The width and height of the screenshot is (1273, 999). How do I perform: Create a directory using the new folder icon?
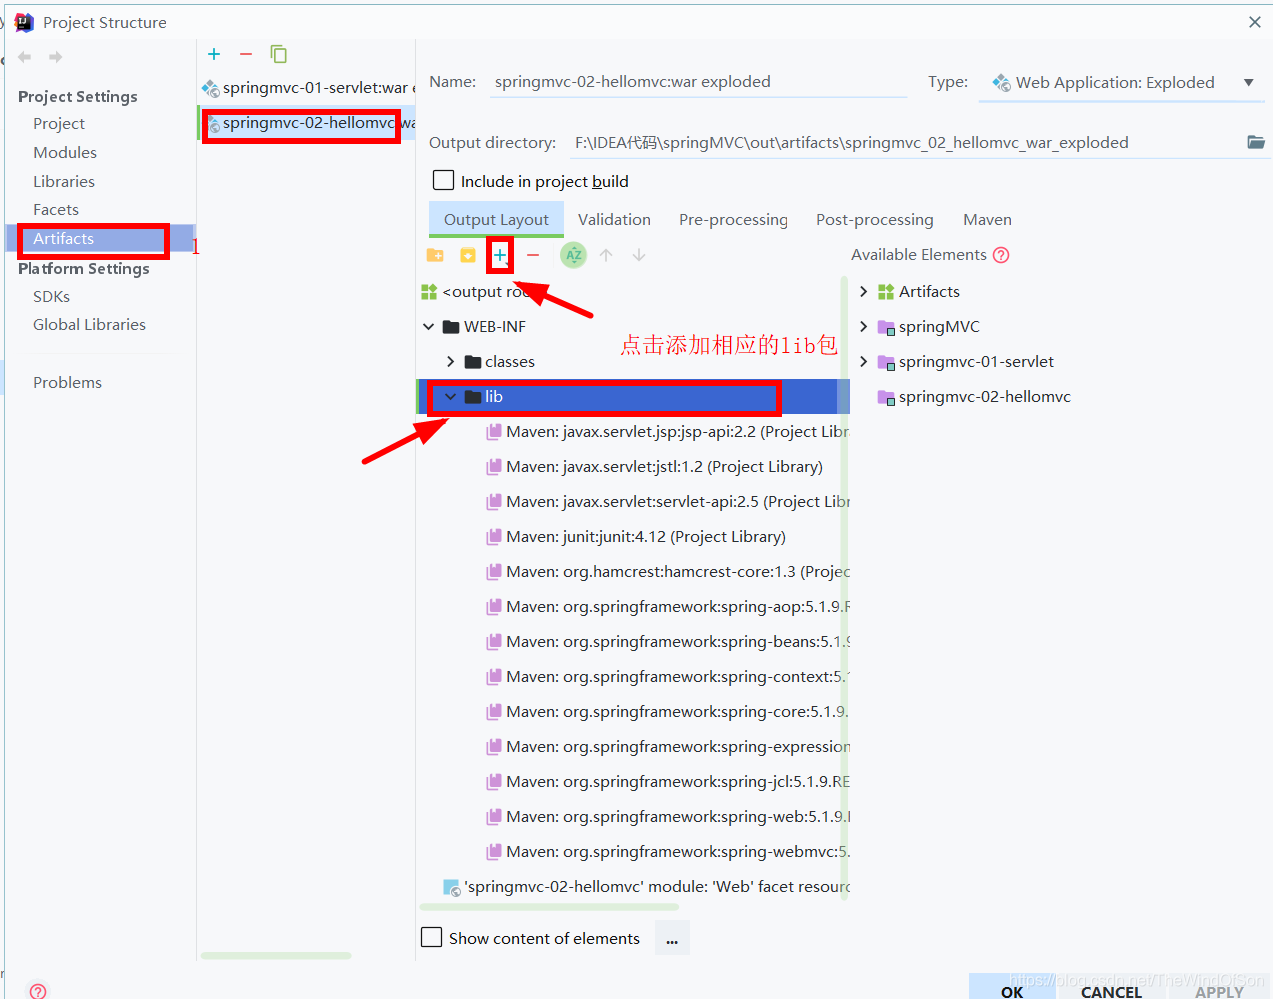pyautogui.click(x=435, y=255)
